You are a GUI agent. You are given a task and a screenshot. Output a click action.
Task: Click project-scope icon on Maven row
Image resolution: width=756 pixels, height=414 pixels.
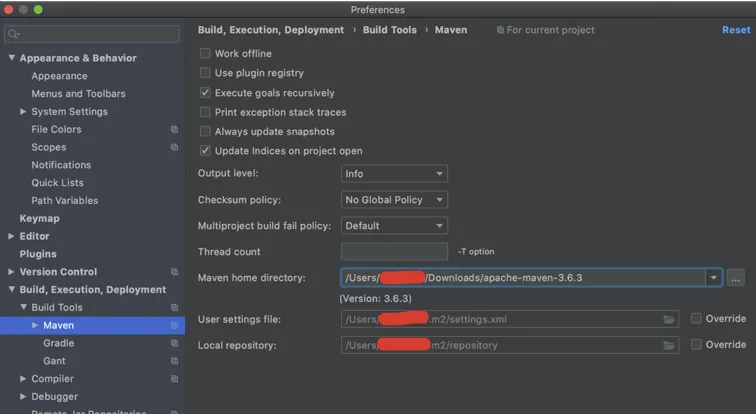tap(174, 326)
